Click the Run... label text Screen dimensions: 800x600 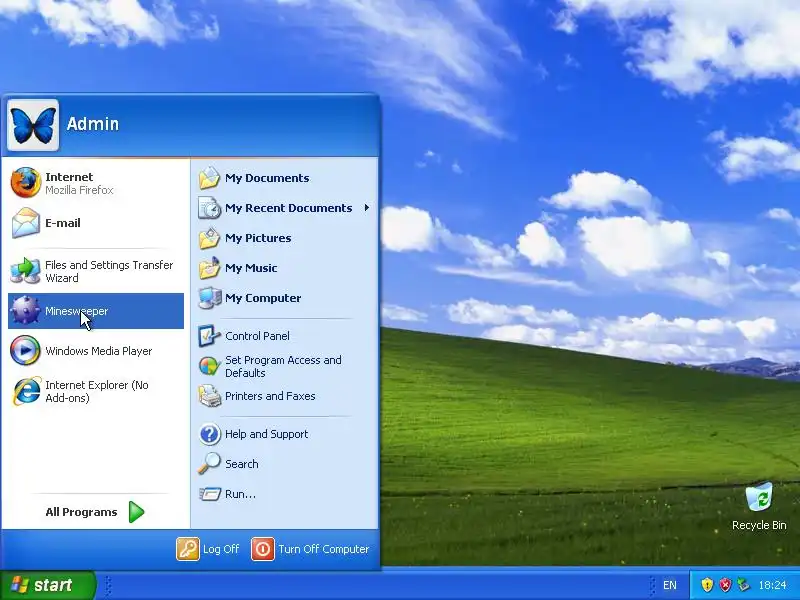point(240,494)
